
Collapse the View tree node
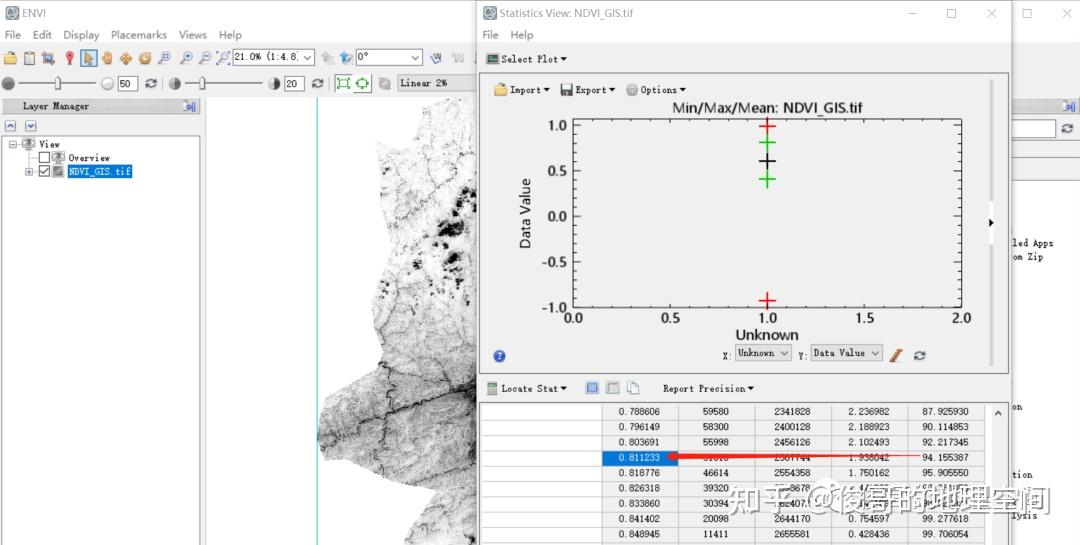13,145
